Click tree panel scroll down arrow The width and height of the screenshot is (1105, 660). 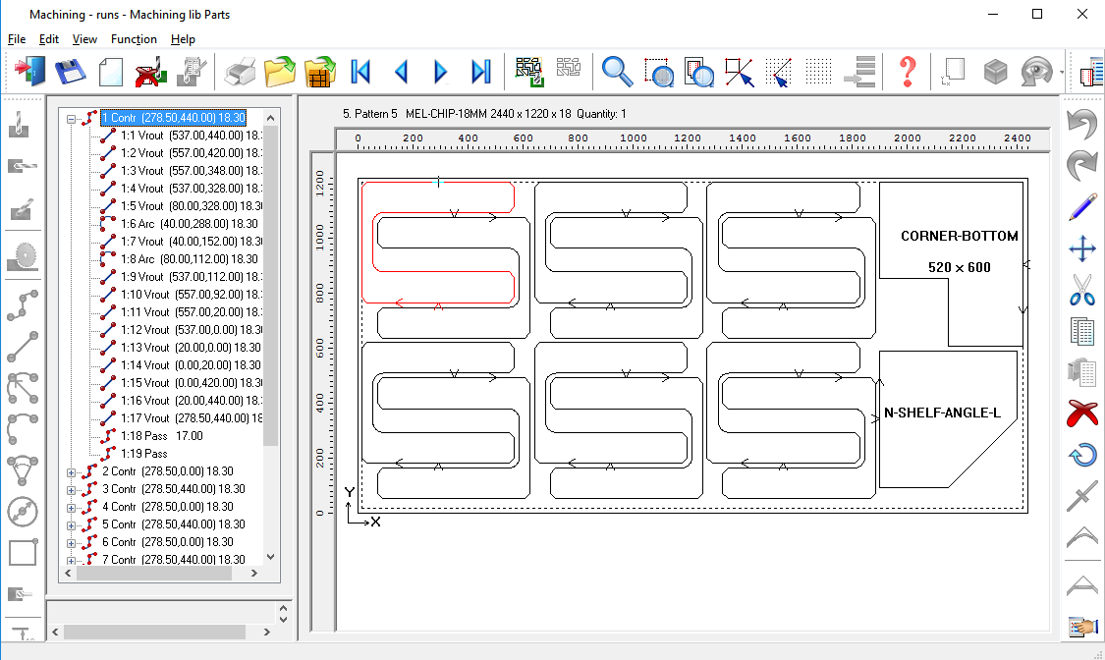[271, 557]
